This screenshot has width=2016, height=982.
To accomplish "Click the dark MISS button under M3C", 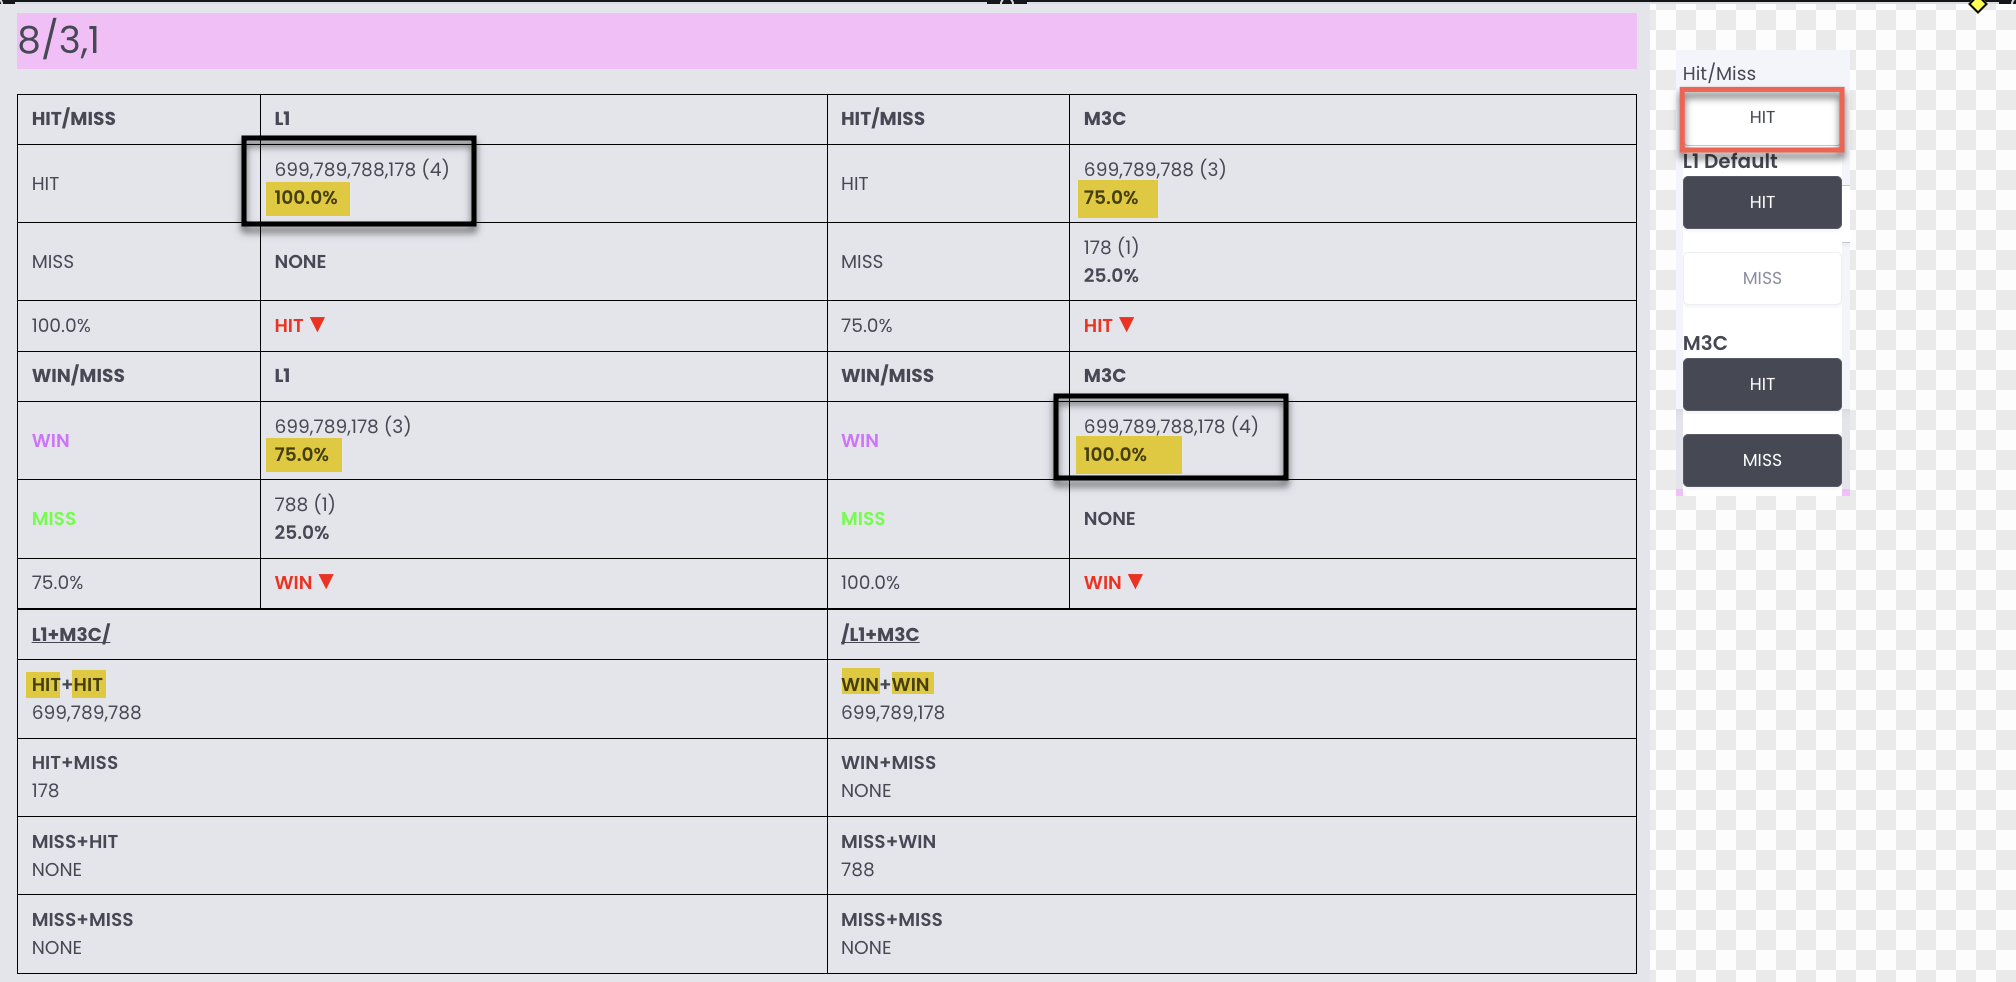I will pos(1762,460).
